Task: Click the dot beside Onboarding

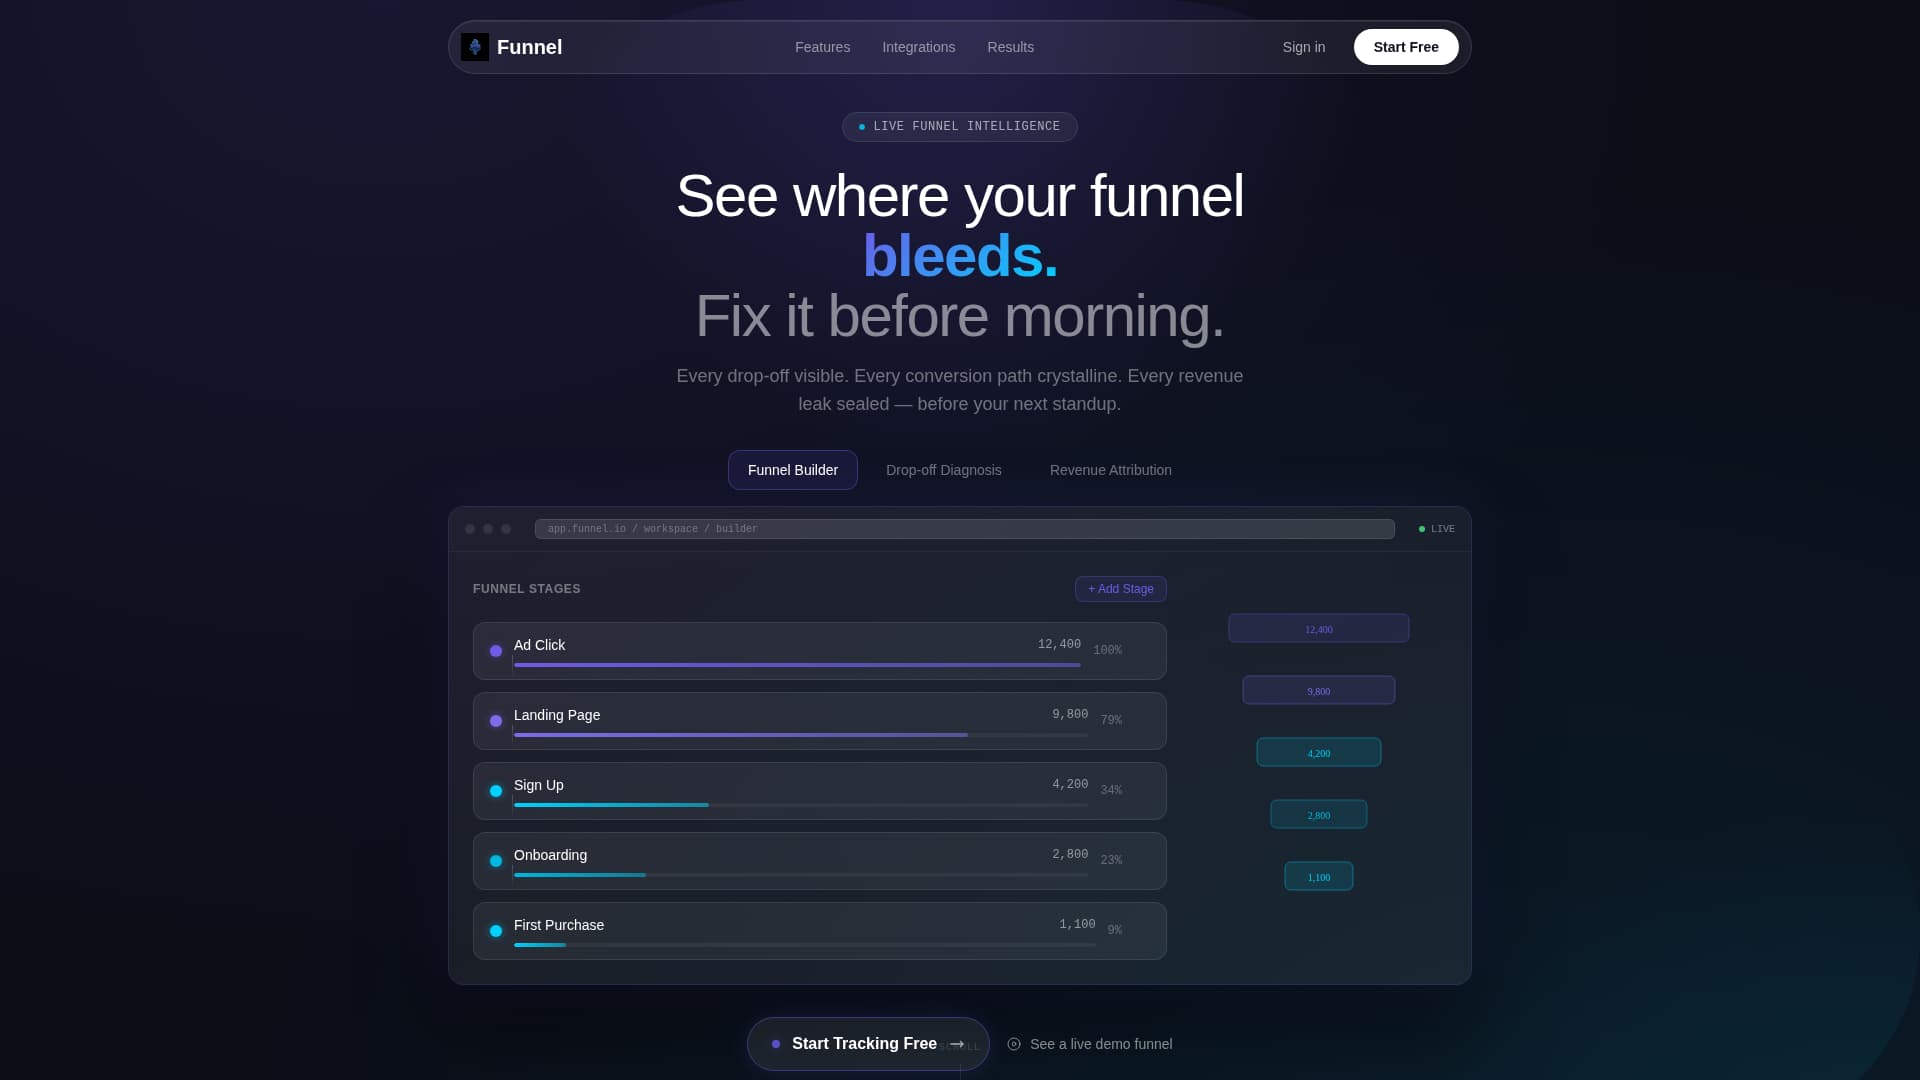Action: pos(495,861)
